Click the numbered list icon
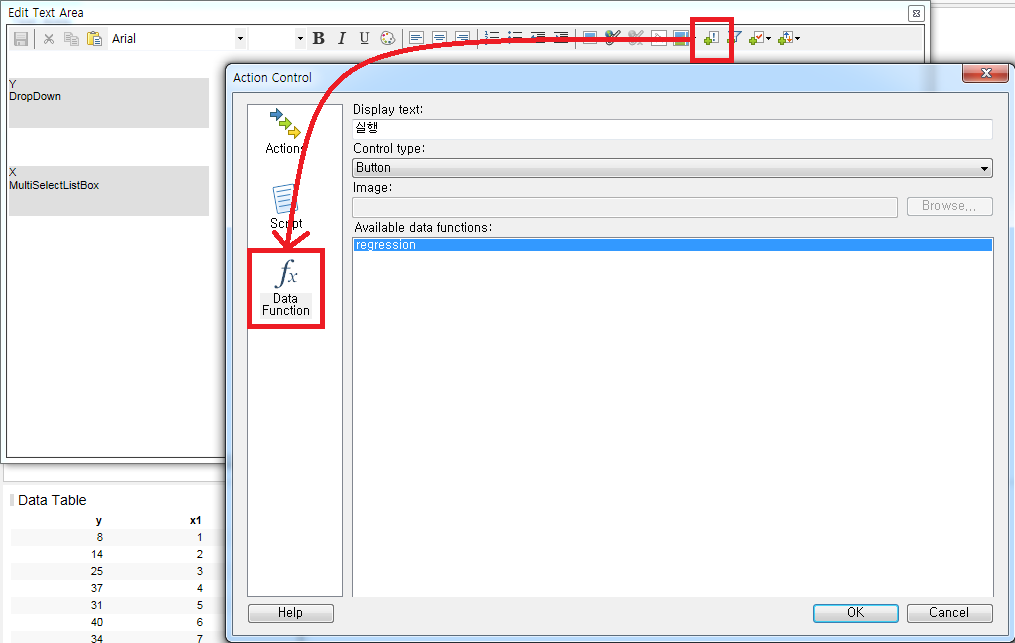This screenshot has width=1015, height=643. coord(492,38)
